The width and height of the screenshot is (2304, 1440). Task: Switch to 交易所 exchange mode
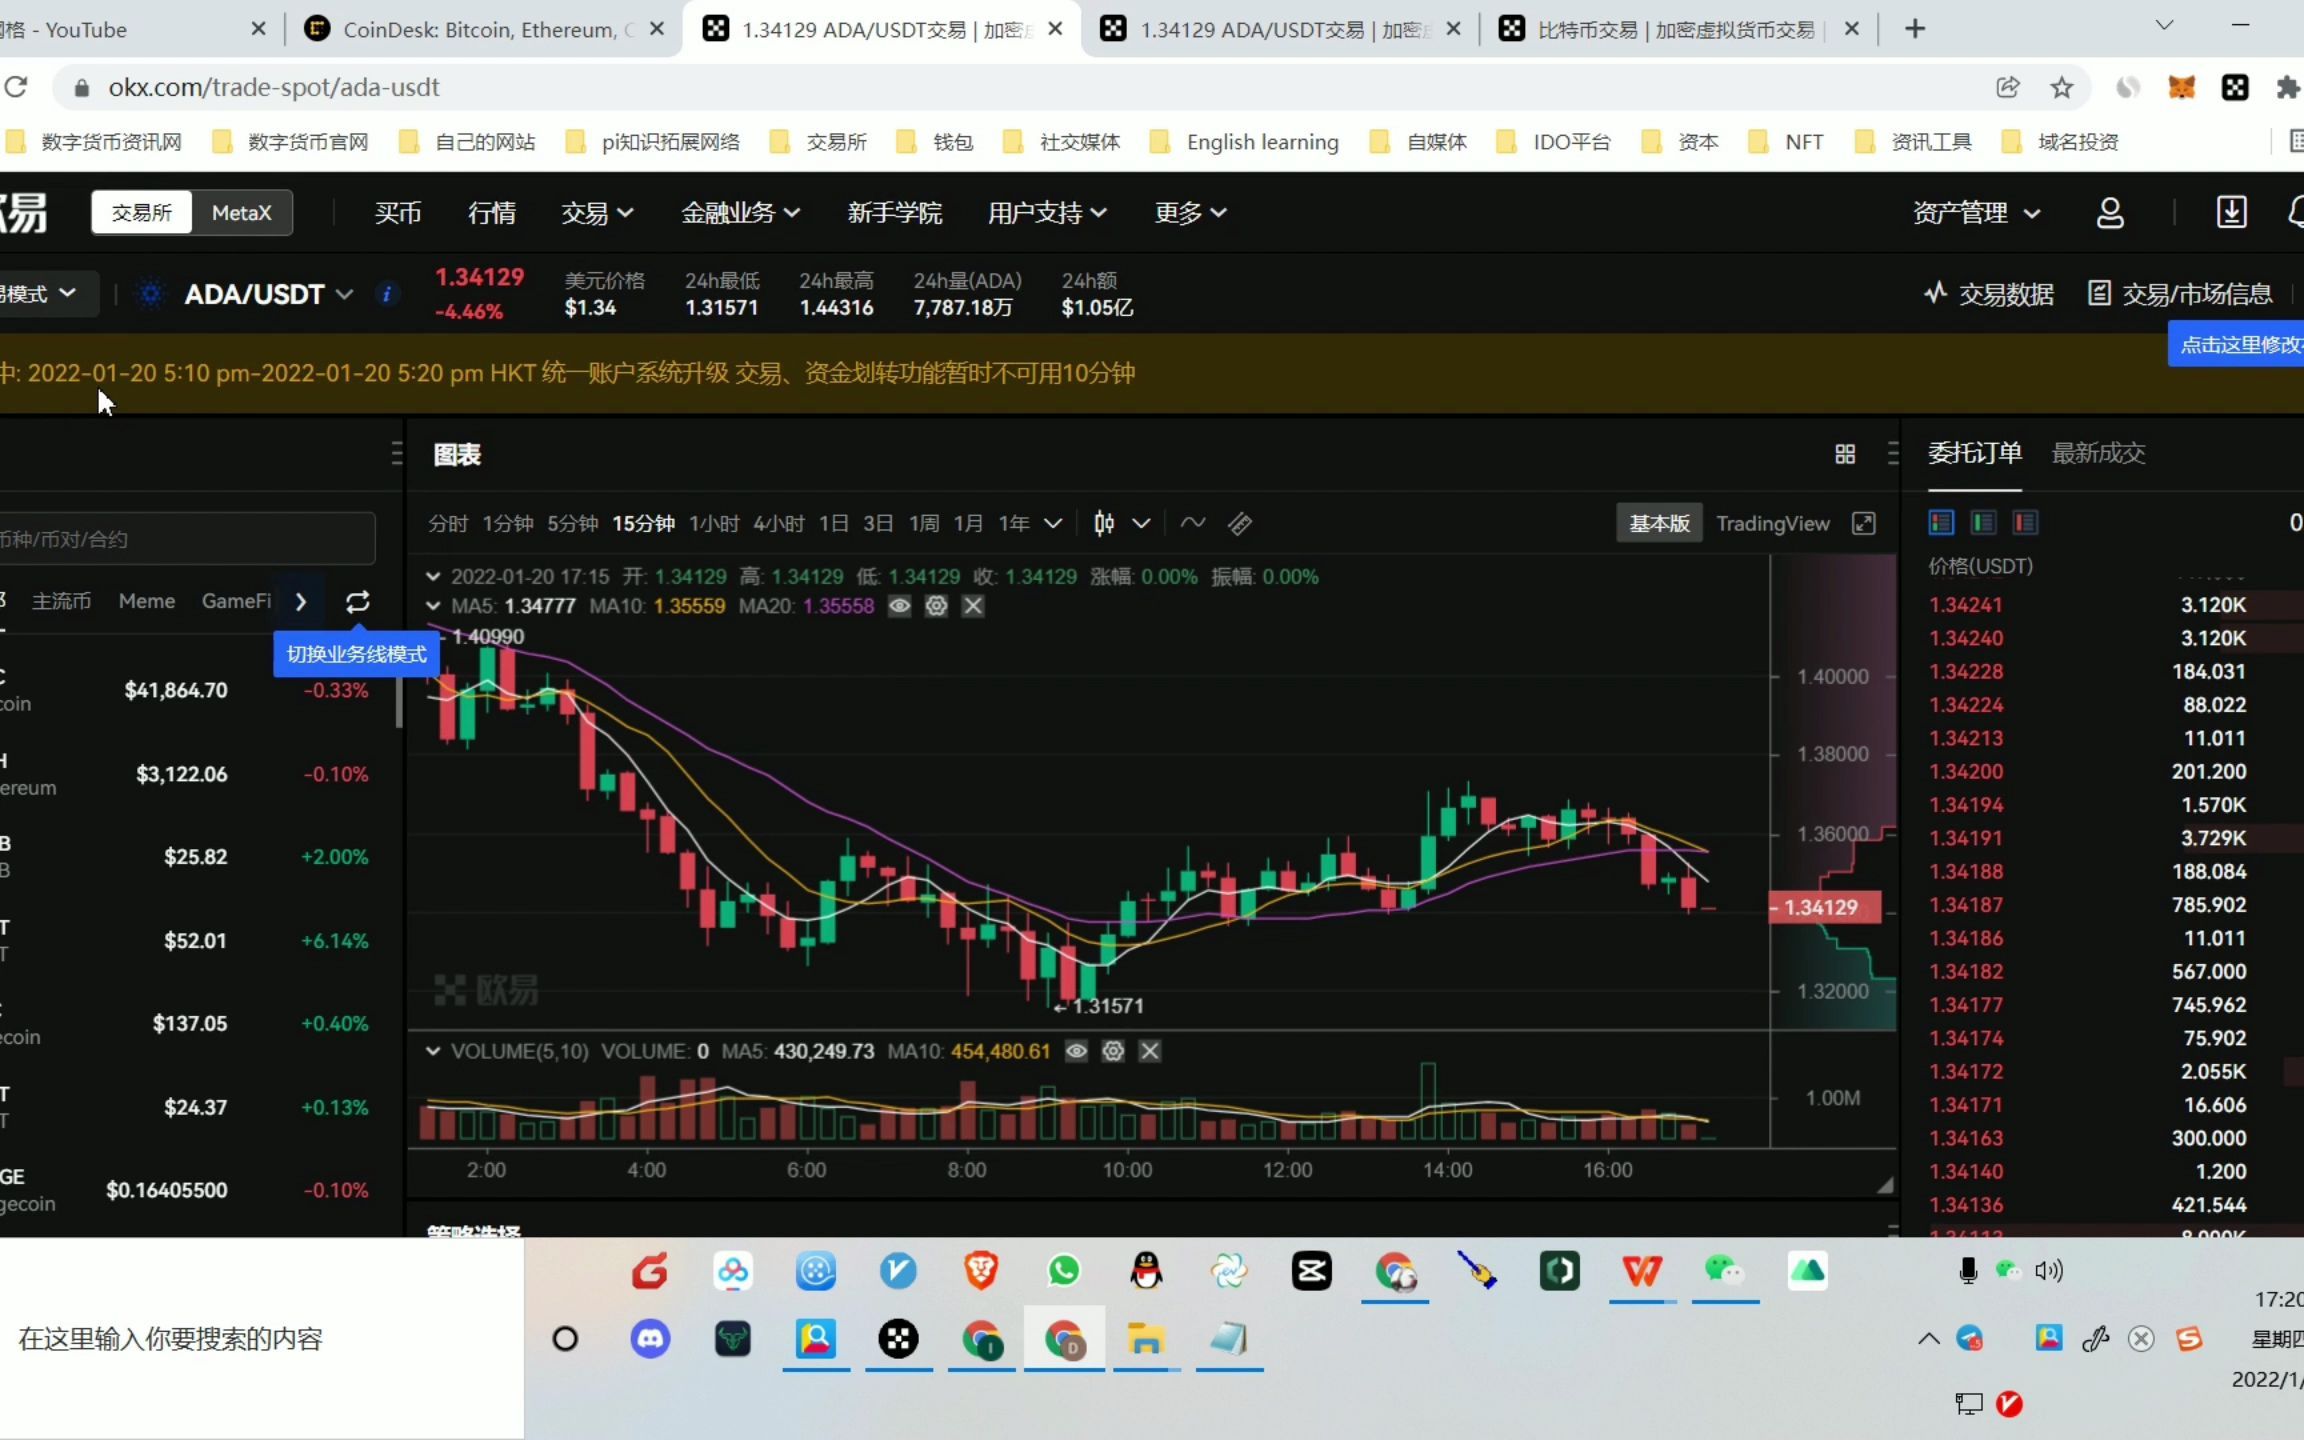tap(141, 213)
